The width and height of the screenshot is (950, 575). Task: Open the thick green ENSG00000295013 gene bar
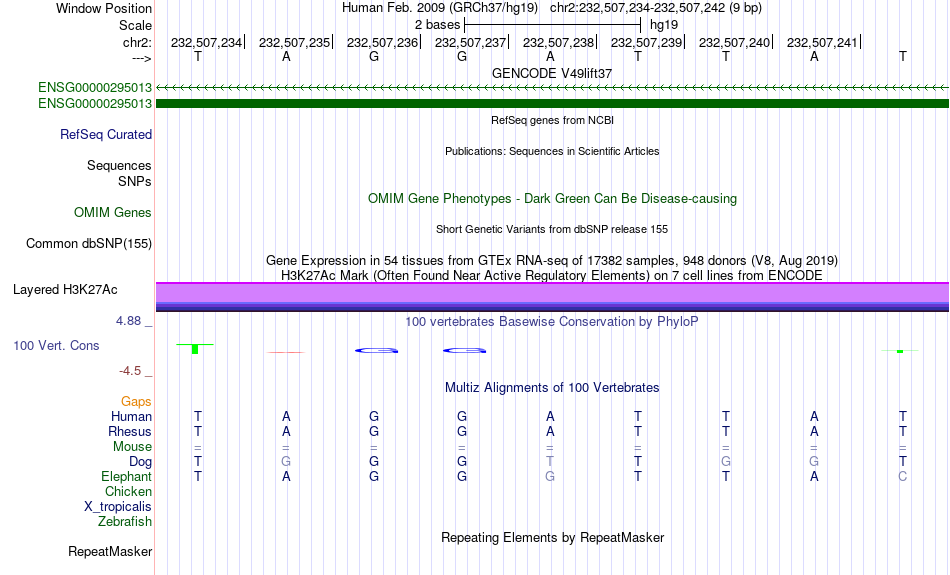pos(552,104)
